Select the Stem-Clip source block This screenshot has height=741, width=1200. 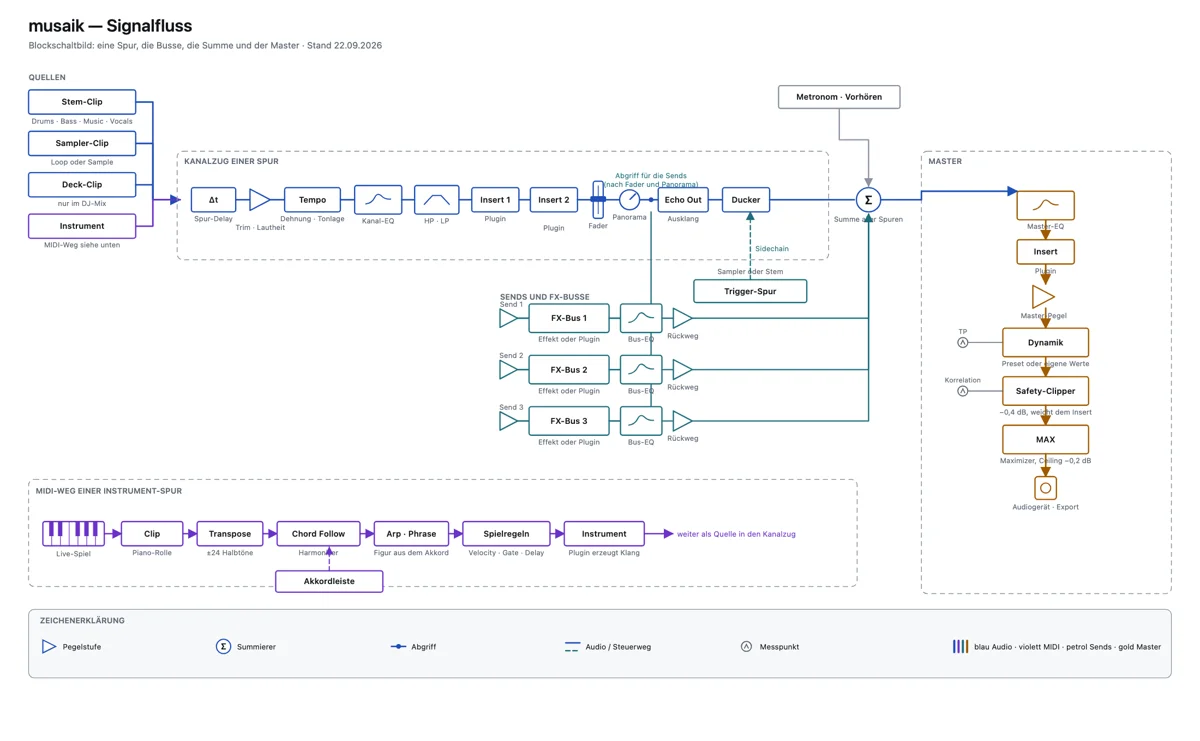tap(82, 102)
